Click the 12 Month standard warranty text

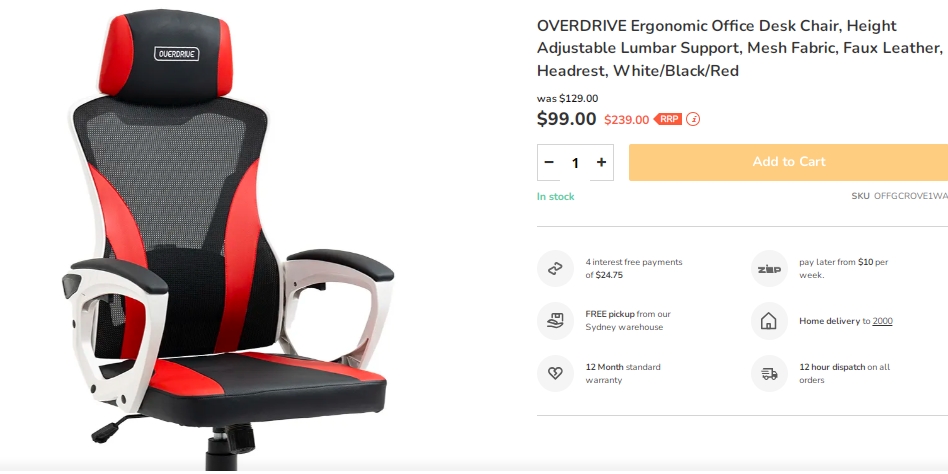[x=623, y=373]
